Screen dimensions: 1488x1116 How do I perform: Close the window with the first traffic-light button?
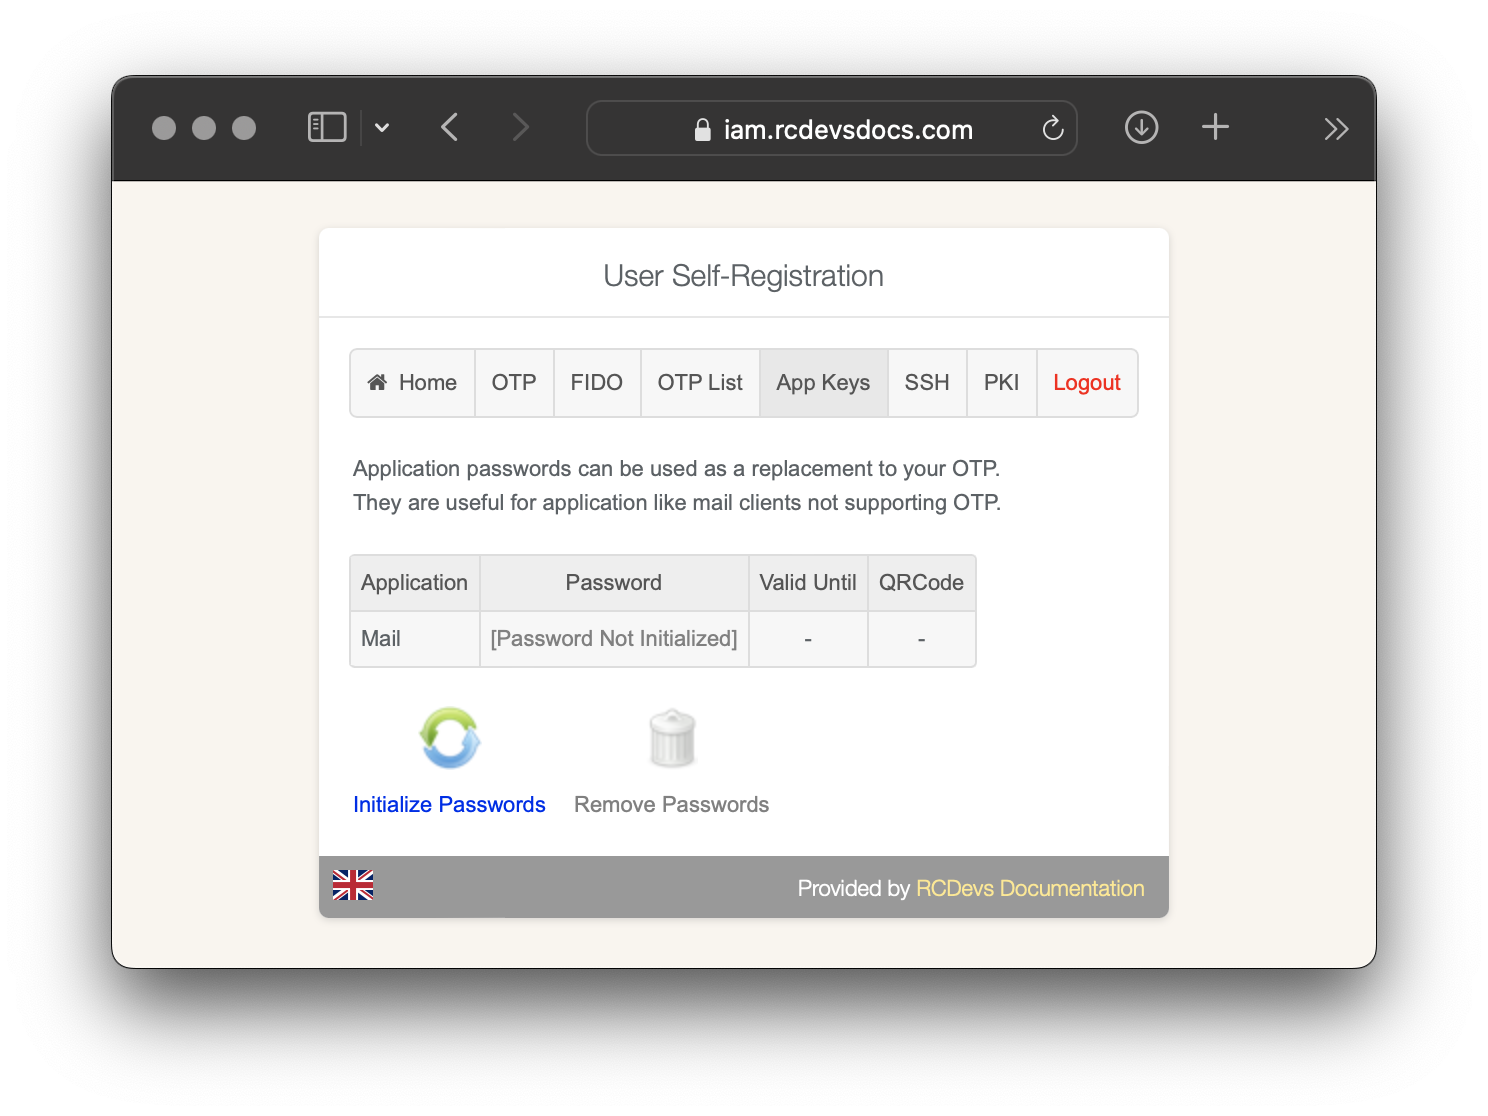pos(164,128)
